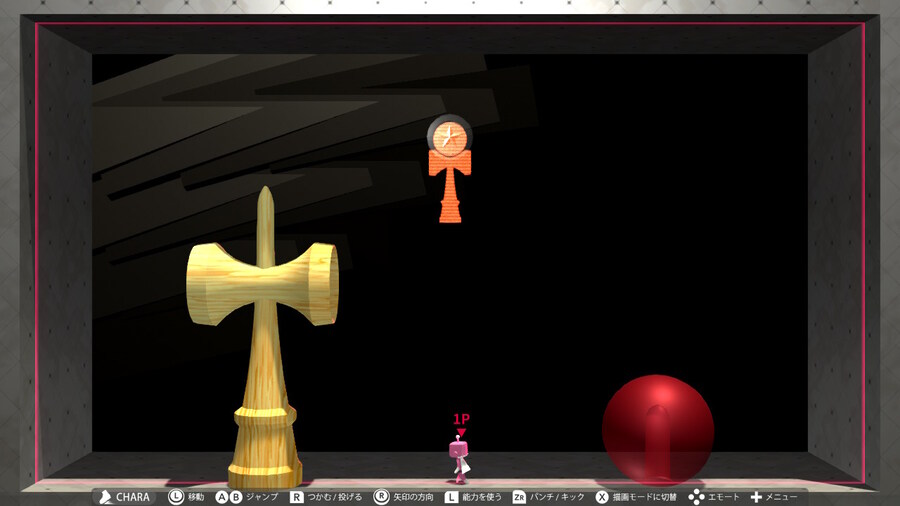This screenshot has width=900, height=506.
Task: Open the menu with plus icon
Action: click(x=756, y=497)
